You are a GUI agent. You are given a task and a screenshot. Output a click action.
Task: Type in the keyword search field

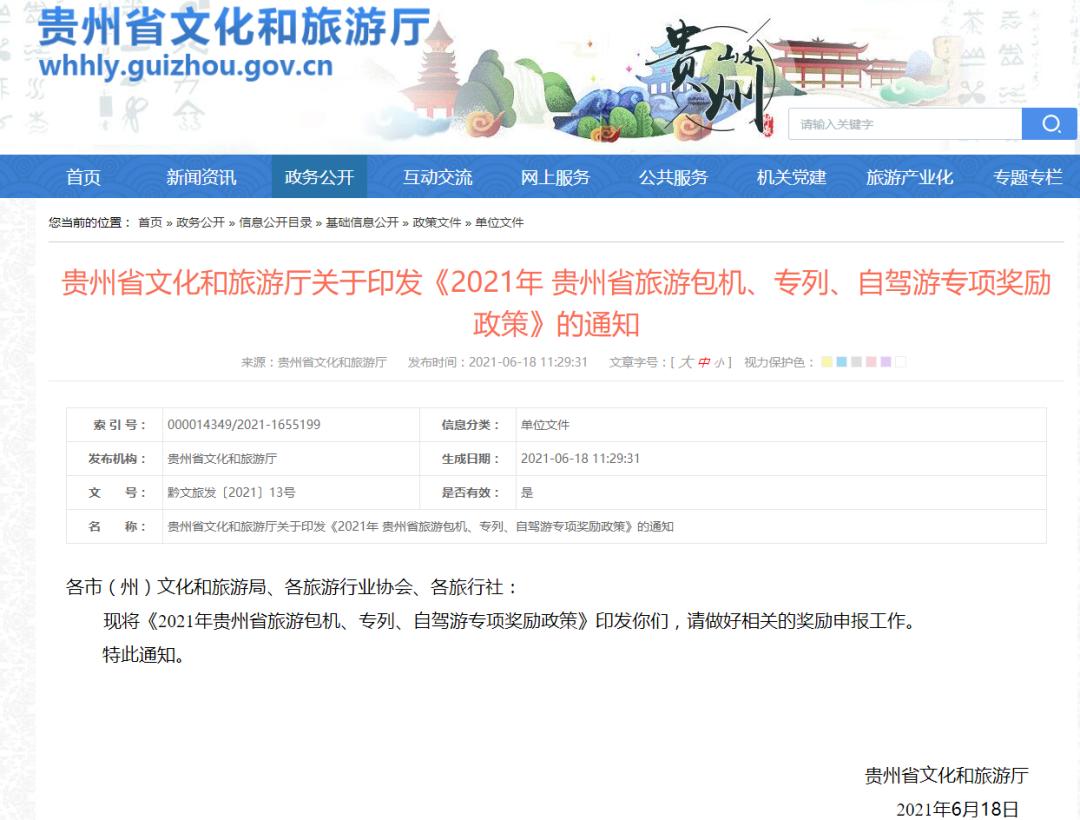(x=904, y=124)
